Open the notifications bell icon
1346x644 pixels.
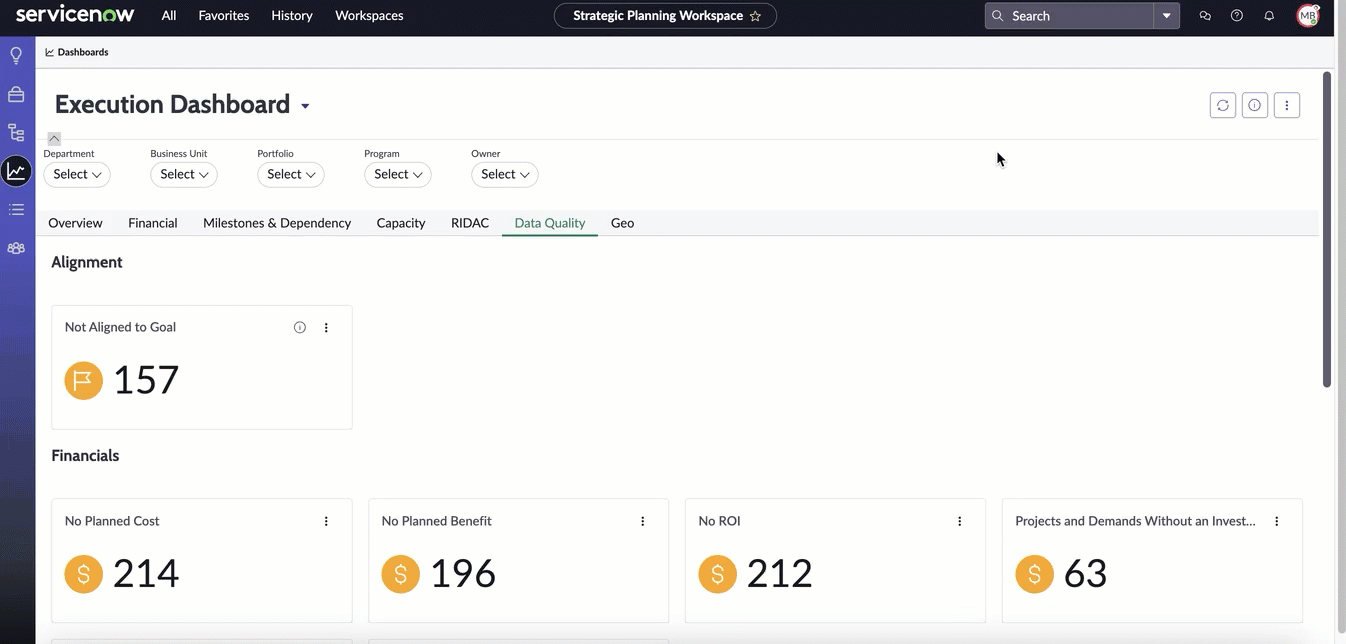(1269, 16)
